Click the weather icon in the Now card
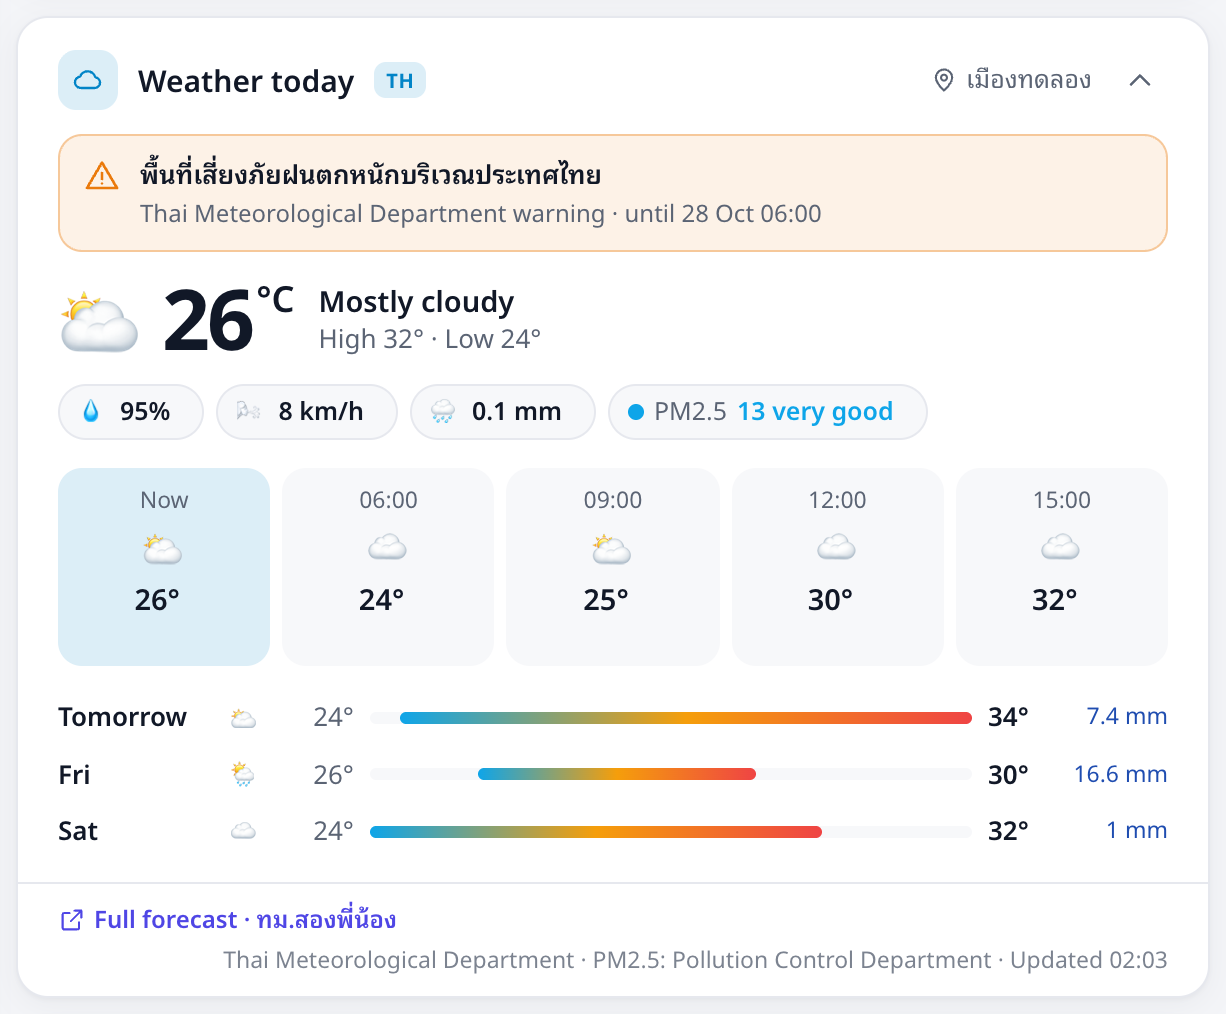 [163, 548]
